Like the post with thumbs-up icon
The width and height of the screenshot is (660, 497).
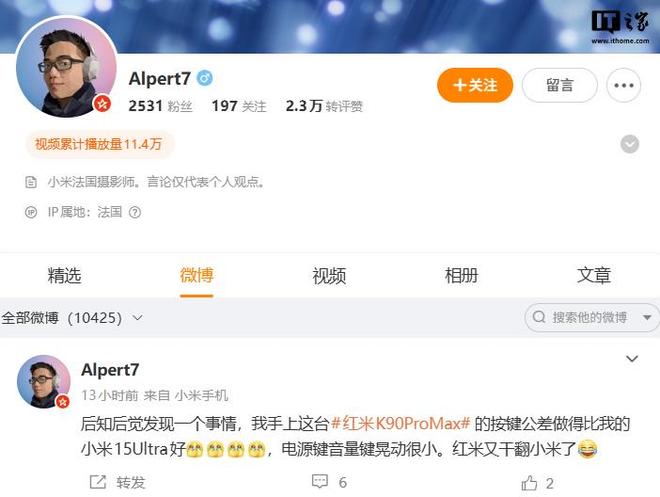click(x=529, y=483)
